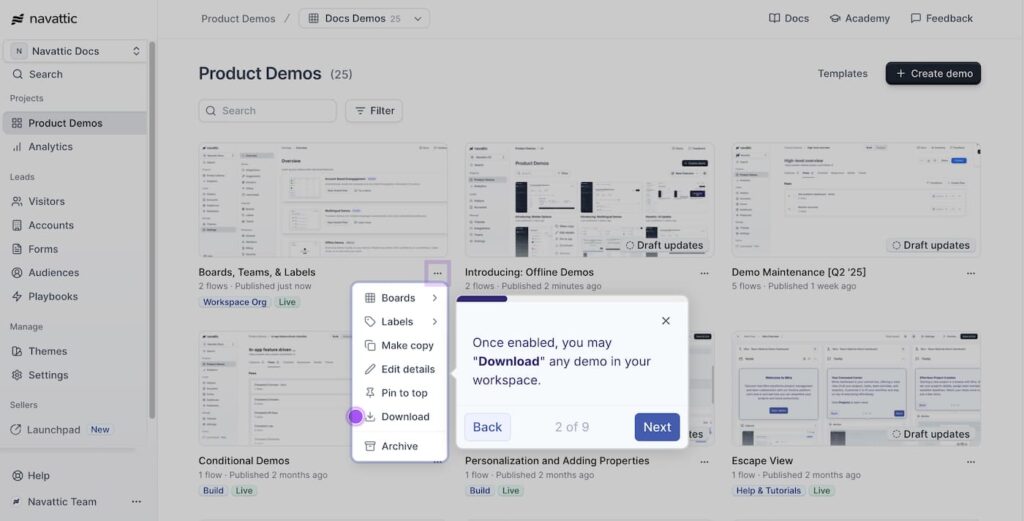1024x521 pixels.
Task: Focus the demos Search field
Action: (x=267, y=110)
